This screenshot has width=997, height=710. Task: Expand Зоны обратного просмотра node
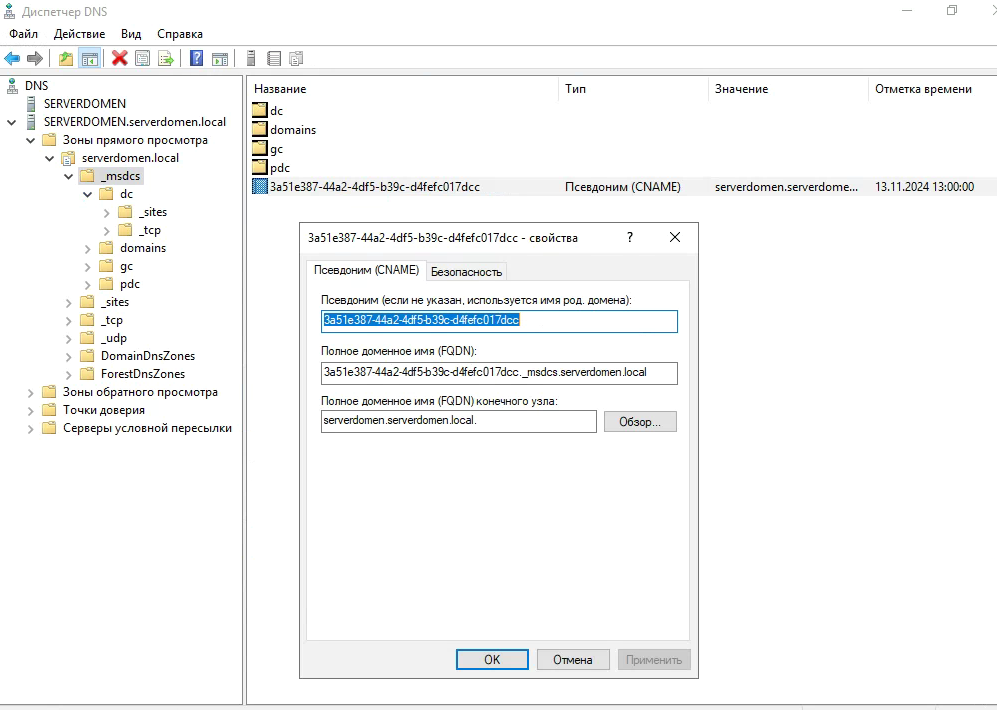click(31, 393)
